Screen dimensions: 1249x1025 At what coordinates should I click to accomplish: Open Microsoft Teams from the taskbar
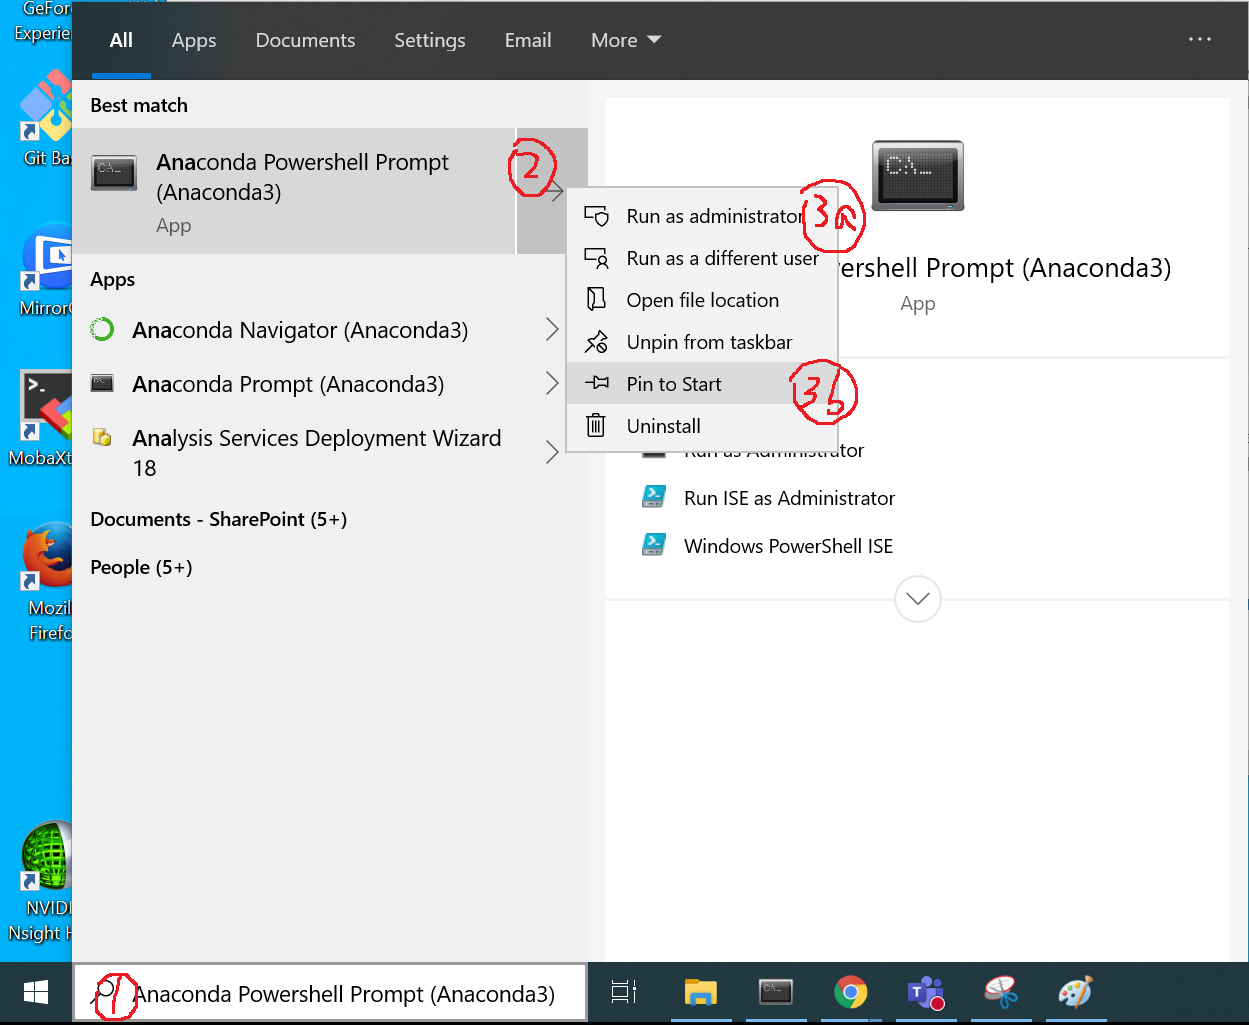tap(926, 992)
